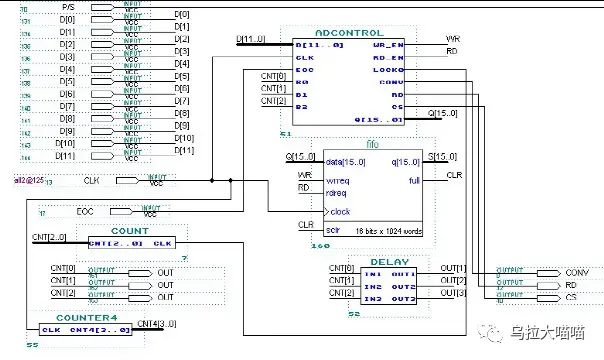Select the D[11] input pin symbol
Image resolution: width=604 pixels, height=360 pixels.
[x=103, y=156]
